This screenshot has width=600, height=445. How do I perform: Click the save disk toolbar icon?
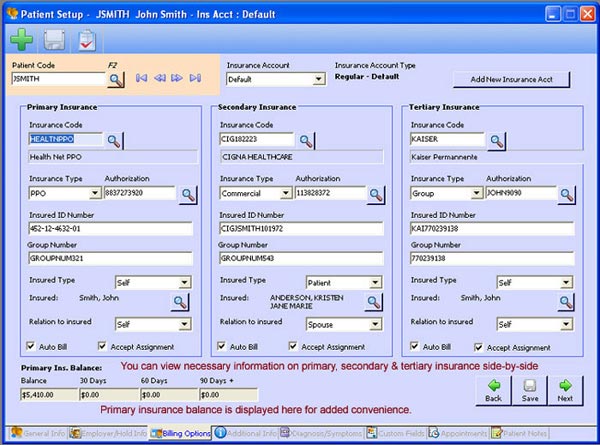click(x=55, y=39)
